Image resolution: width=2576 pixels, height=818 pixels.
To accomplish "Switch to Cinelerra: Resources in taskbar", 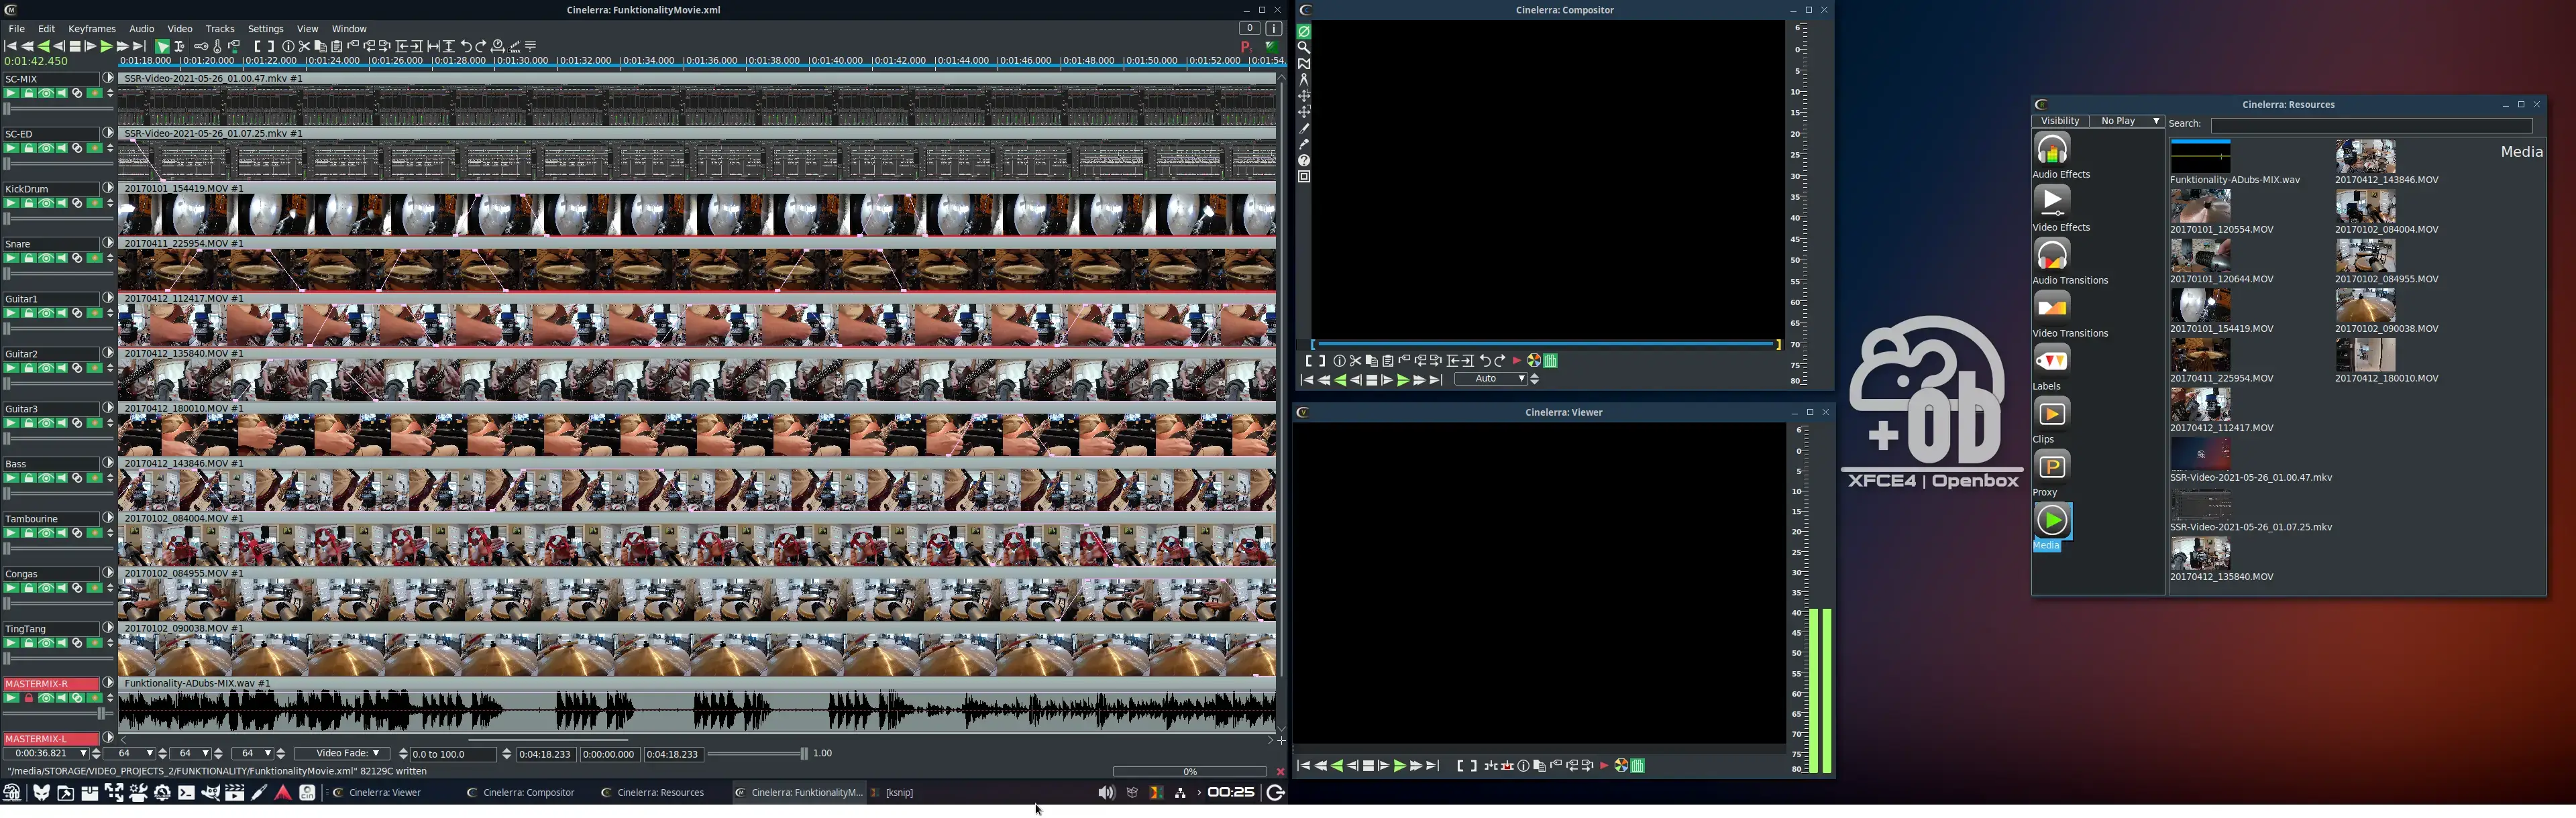I will (660, 793).
